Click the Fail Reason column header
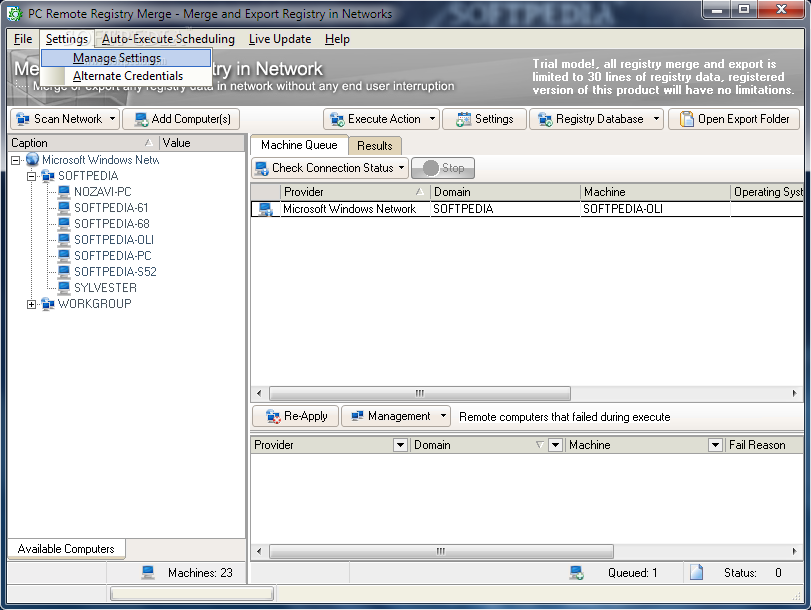 click(764, 445)
